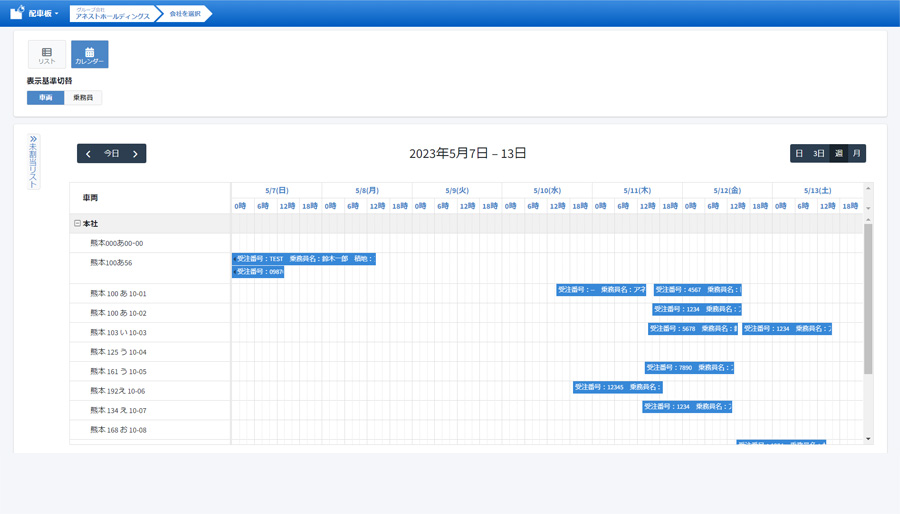Switch to the リスト list view icon

(46, 54)
